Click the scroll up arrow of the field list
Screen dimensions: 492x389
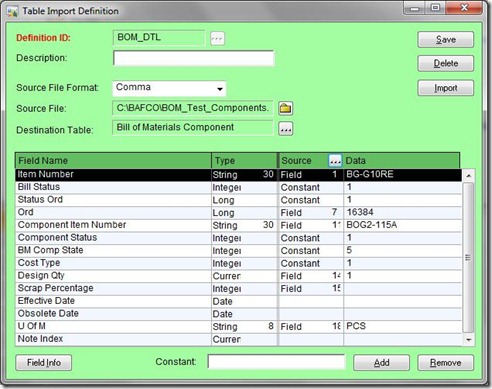[x=469, y=176]
